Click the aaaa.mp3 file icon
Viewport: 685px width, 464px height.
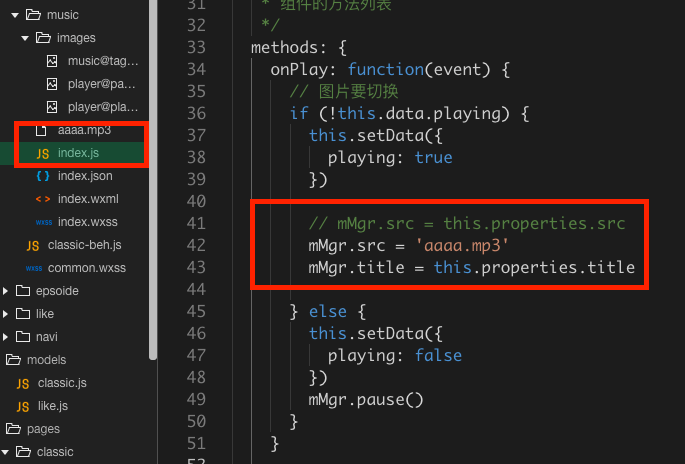(x=41, y=131)
